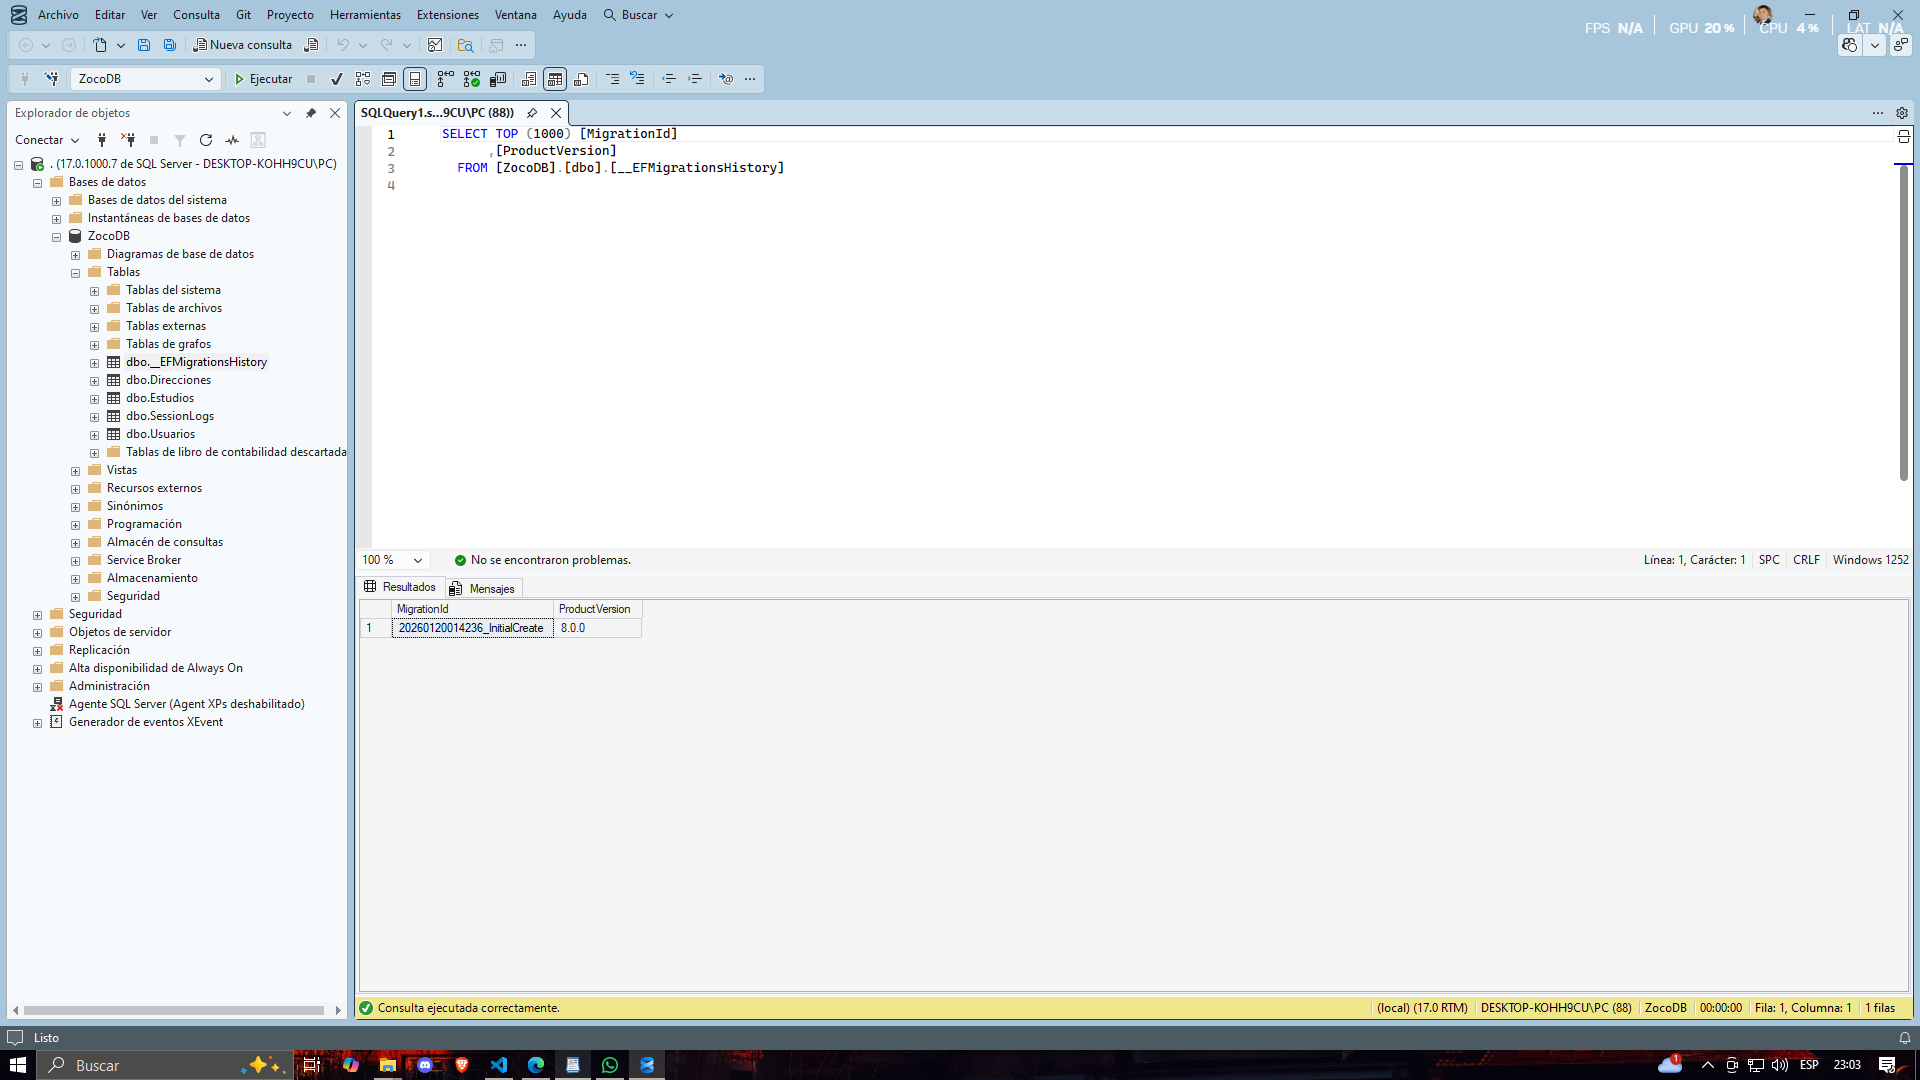Select the 20260120014236_InitialCreate cell
Image resolution: width=1920 pixels, height=1080 pixels.
[x=472, y=628]
